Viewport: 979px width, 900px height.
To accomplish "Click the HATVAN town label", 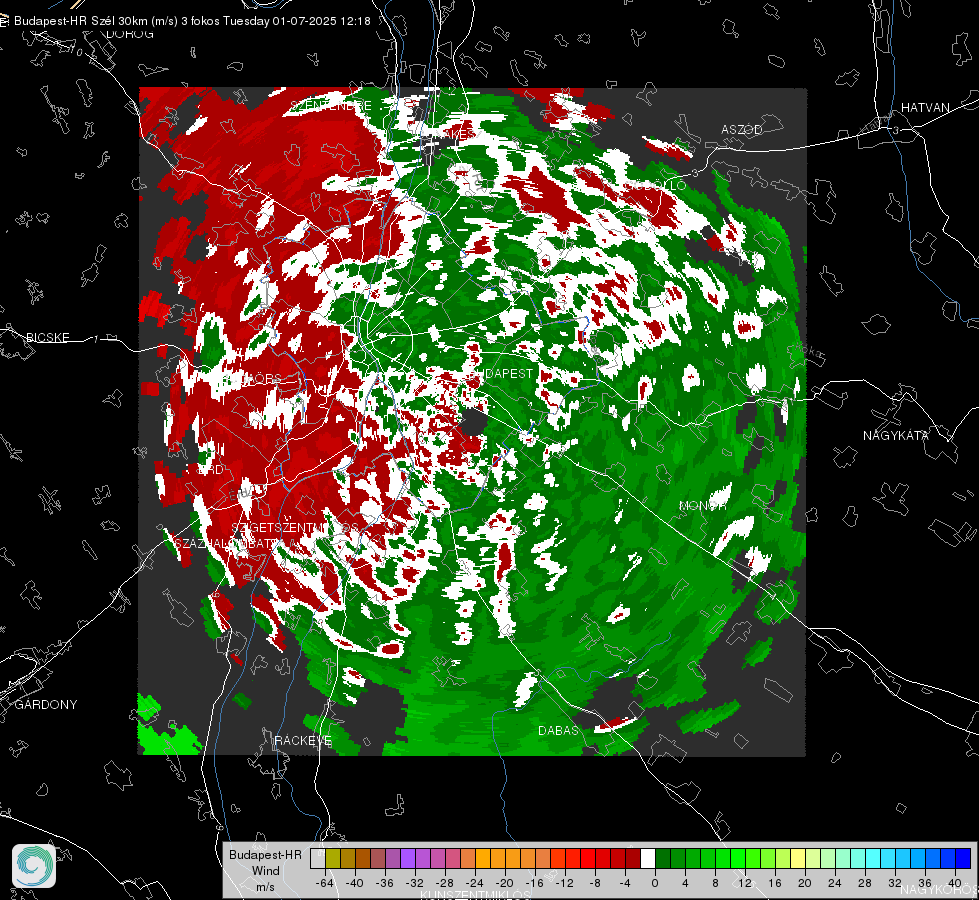I will pyautogui.click(x=925, y=107).
